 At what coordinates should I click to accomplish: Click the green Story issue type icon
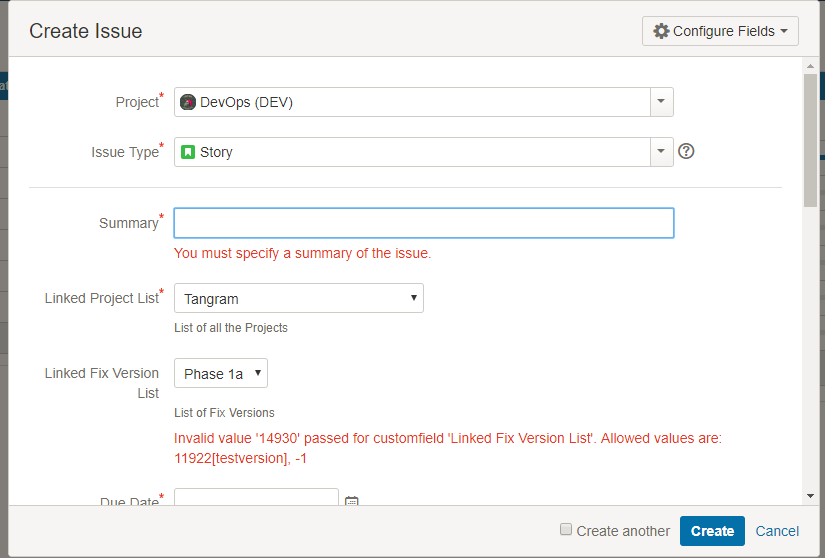click(x=188, y=152)
